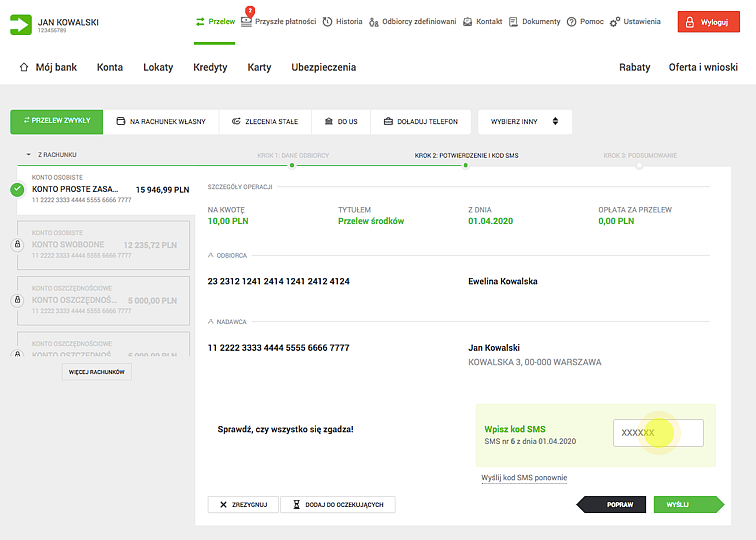
Task: Open the Kredyty tab
Action: 210,67
